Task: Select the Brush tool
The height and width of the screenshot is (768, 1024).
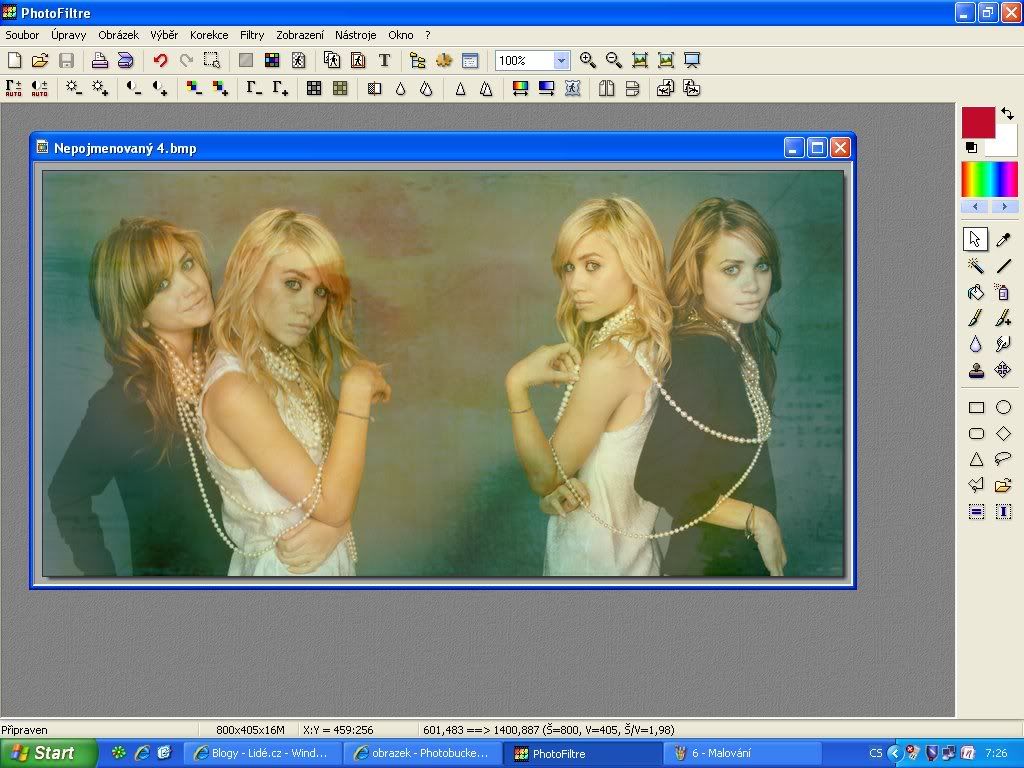Action: coord(976,318)
